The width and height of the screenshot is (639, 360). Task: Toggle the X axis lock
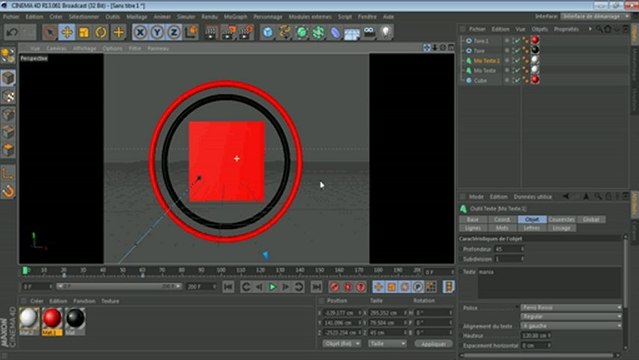coord(140,32)
